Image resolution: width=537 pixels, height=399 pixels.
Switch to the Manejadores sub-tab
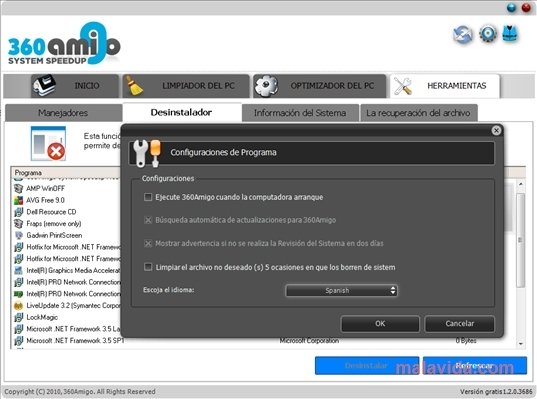pyautogui.click(x=63, y=113)
